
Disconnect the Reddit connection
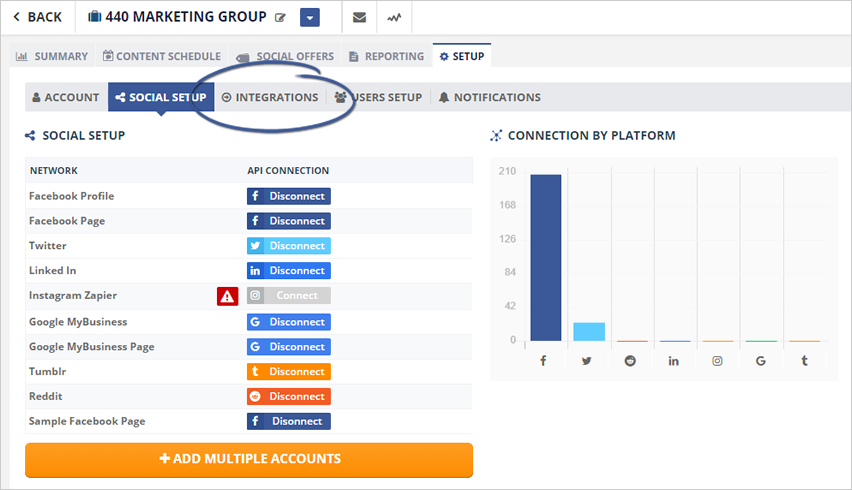(289, 396)
